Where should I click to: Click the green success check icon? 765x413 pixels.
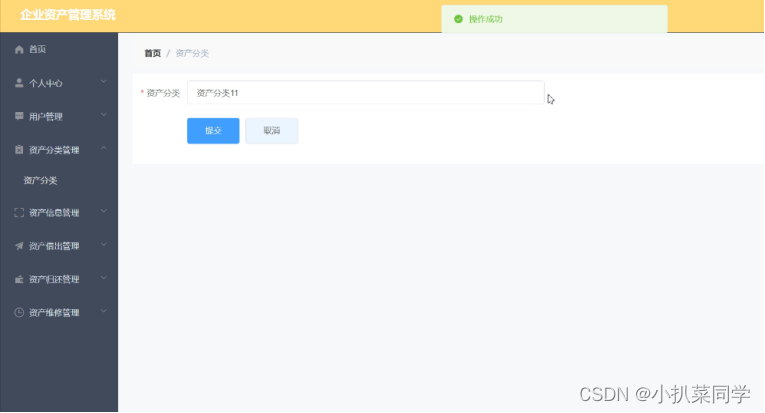pyautogui.click(x=458, y=19)
